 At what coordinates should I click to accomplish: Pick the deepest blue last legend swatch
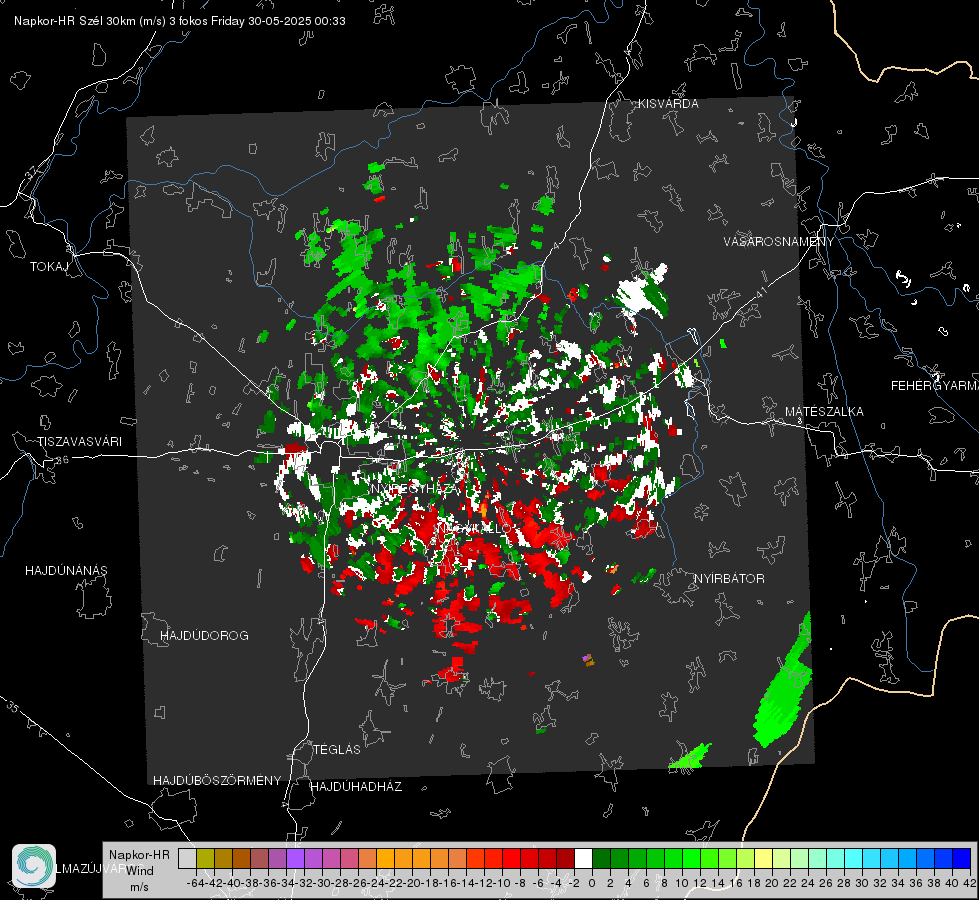(x=962, y=858)
